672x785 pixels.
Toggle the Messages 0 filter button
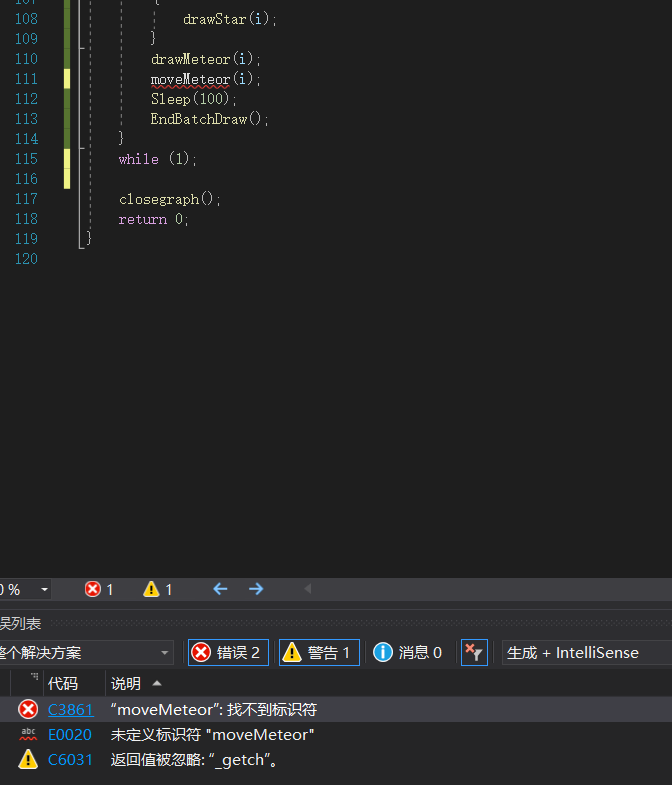(408, 652)
